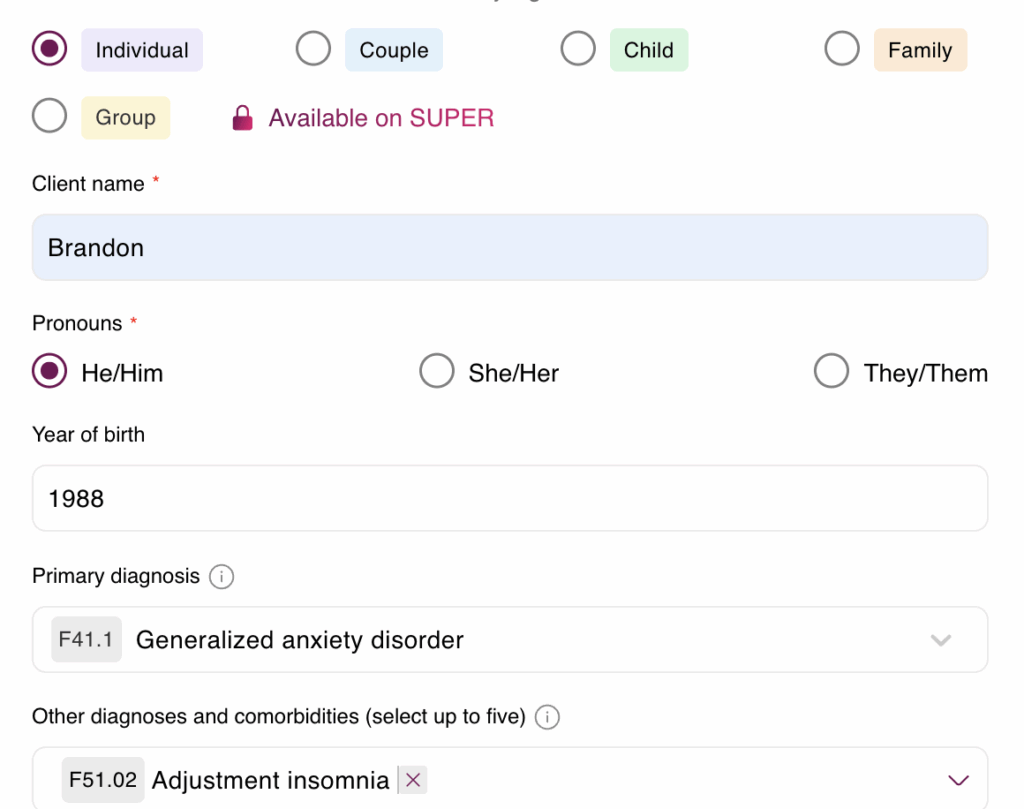Image resolution: width=1024 pixels, height=809 pixels.
Task: Pick the Family radio button
Action: click(842, 48)
